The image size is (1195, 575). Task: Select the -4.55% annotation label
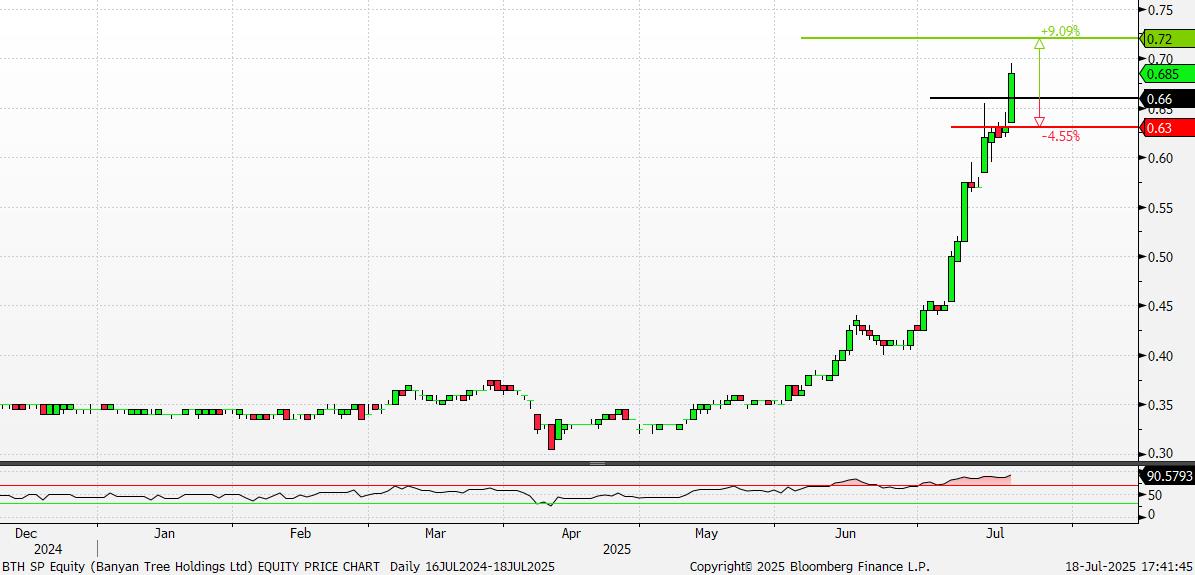[1060, 137]
